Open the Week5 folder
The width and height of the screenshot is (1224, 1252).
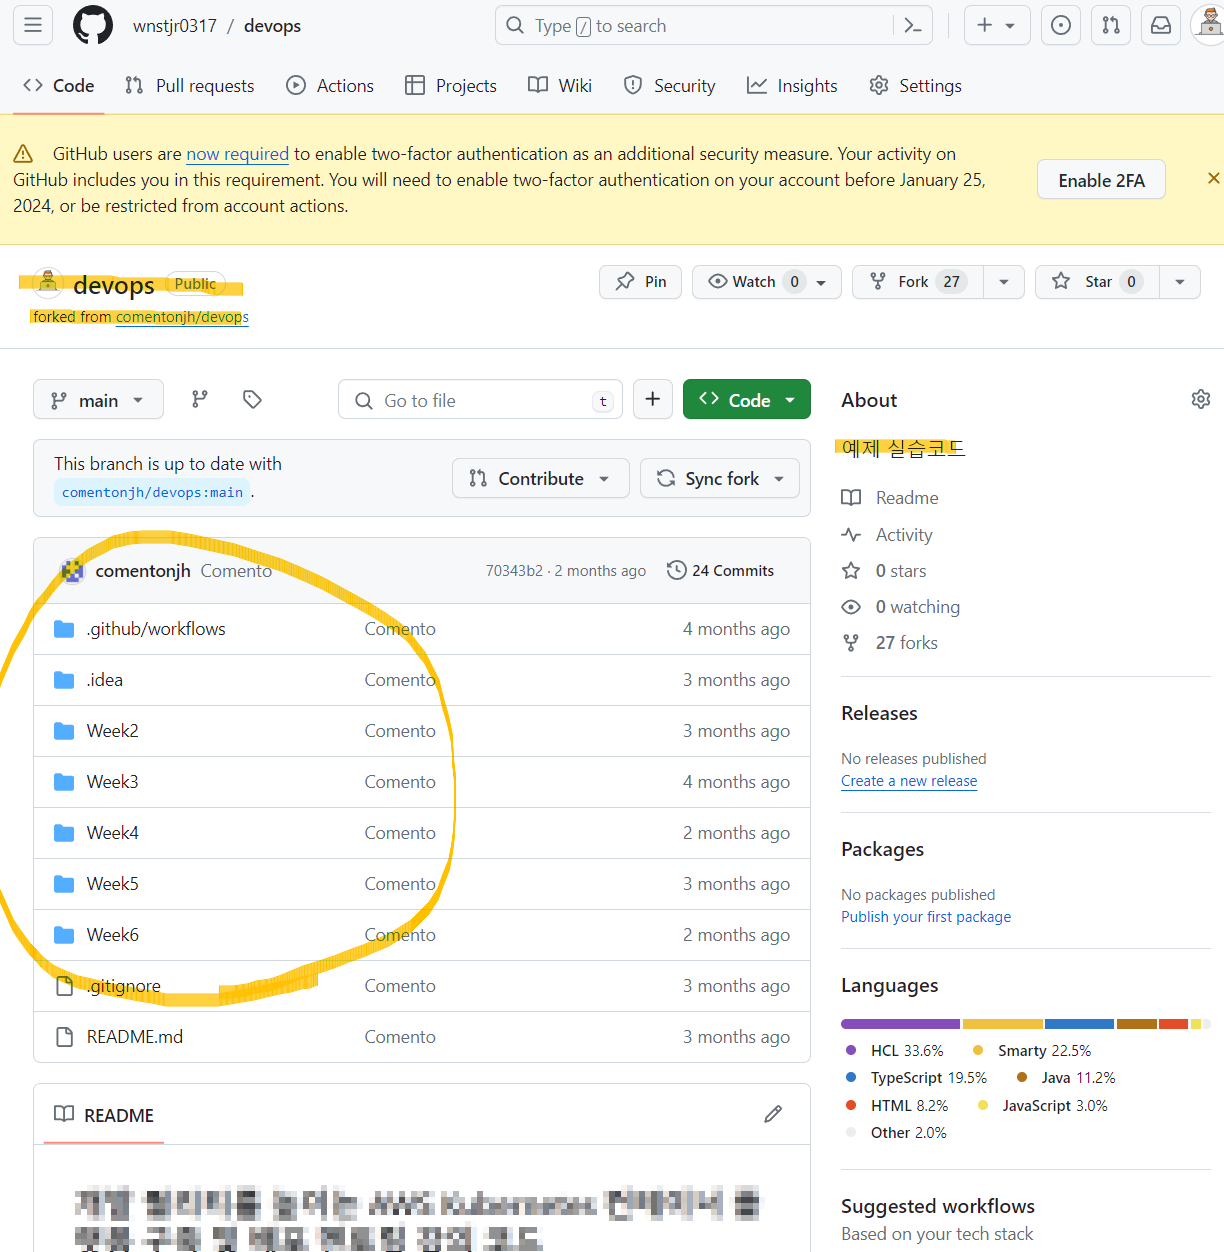coord(113,884)
